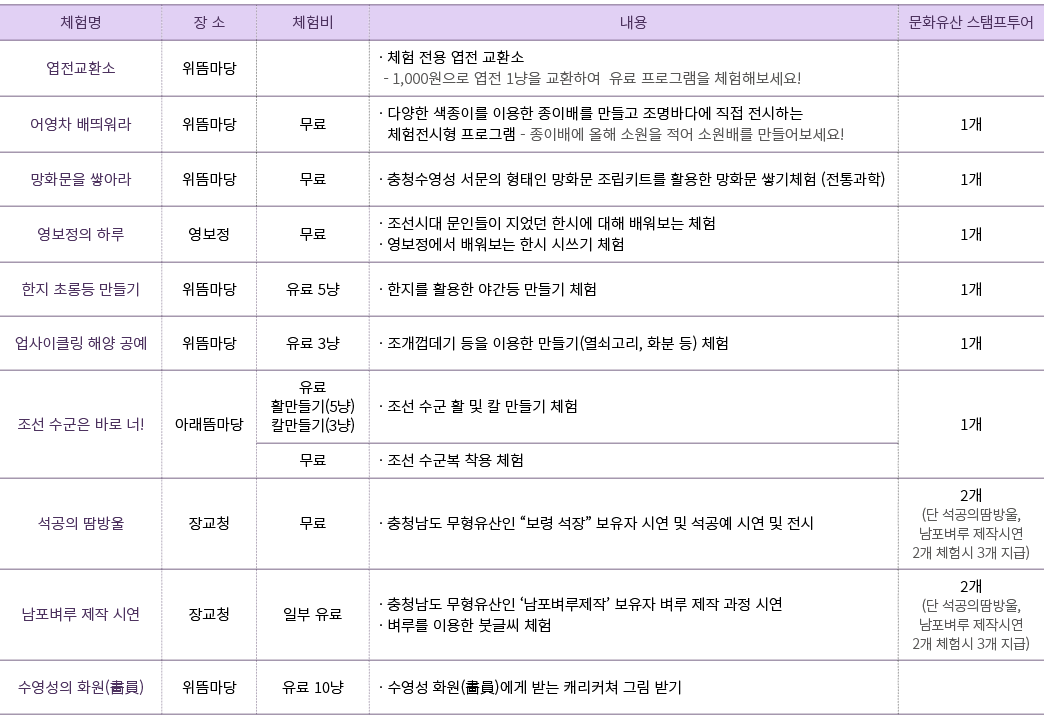Image resolution: width=1044 pixels, height=717 pixels.
Task: Click stamp count '1개' in 조선 수군은 바로 너! row
Action: pyautogui.click(x=971, y=425)
